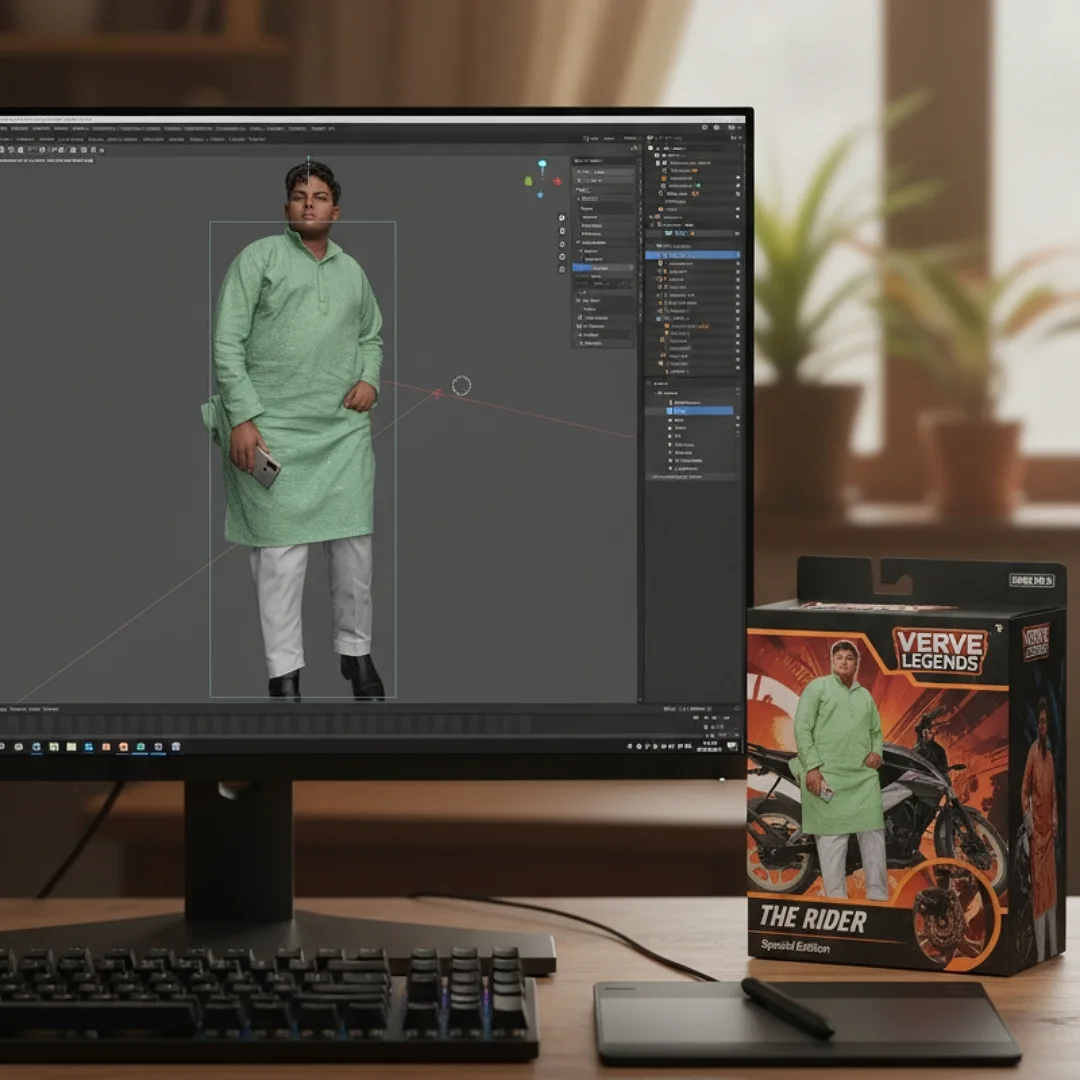The height and width of the screenshot is (1080, 1080).
Task: Toggle visibility of the last outliner row
Action: coord(737,366)
